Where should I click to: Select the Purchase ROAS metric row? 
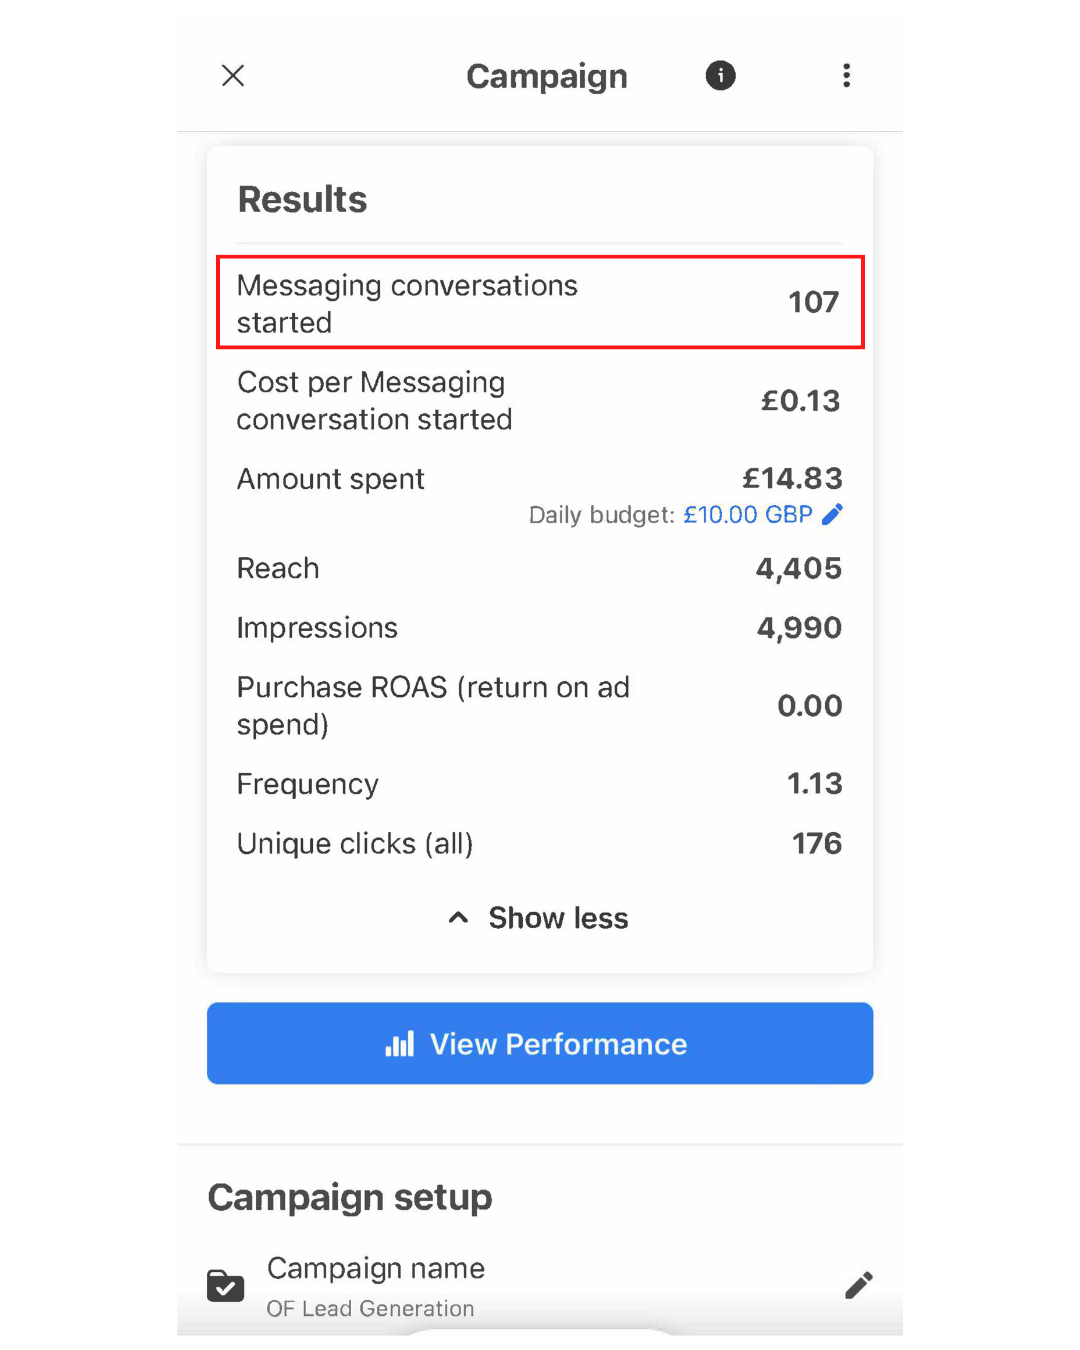coord(540,706)
